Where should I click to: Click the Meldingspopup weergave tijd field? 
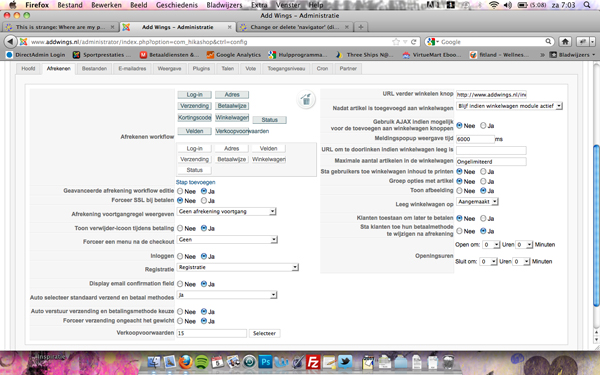pos(475,139)
